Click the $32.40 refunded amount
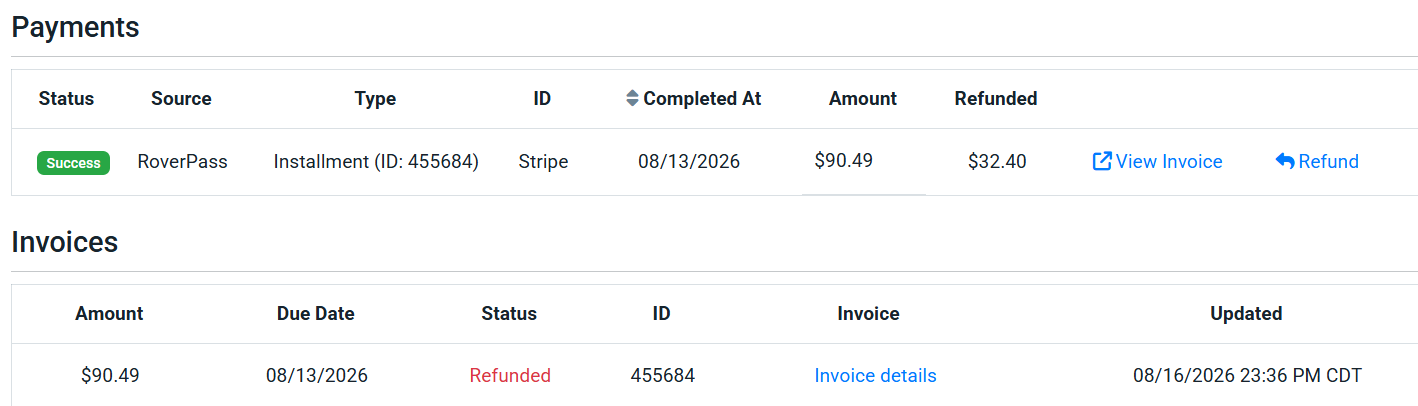1418x406 pixels. 997,161
